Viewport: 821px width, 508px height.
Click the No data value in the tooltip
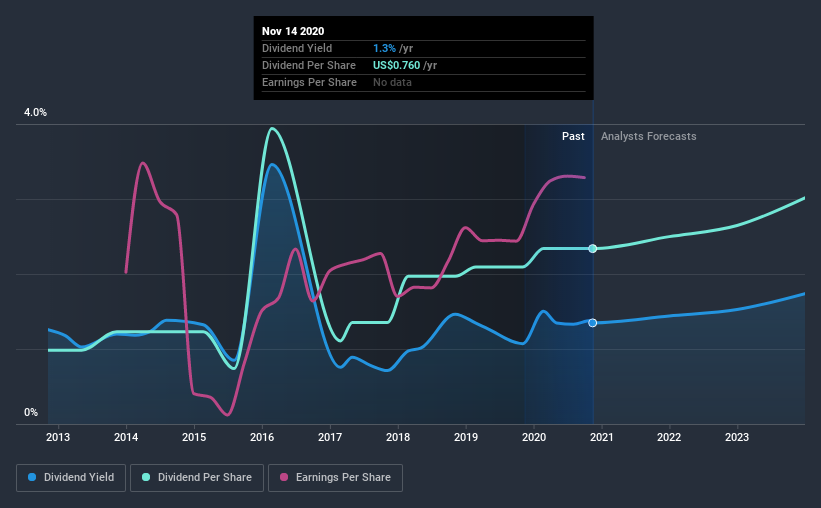click(392, 82)
